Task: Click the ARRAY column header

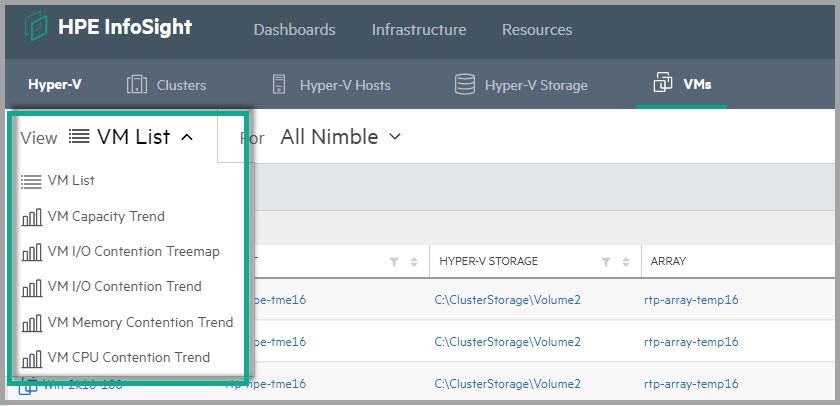Action: (668, 261)
